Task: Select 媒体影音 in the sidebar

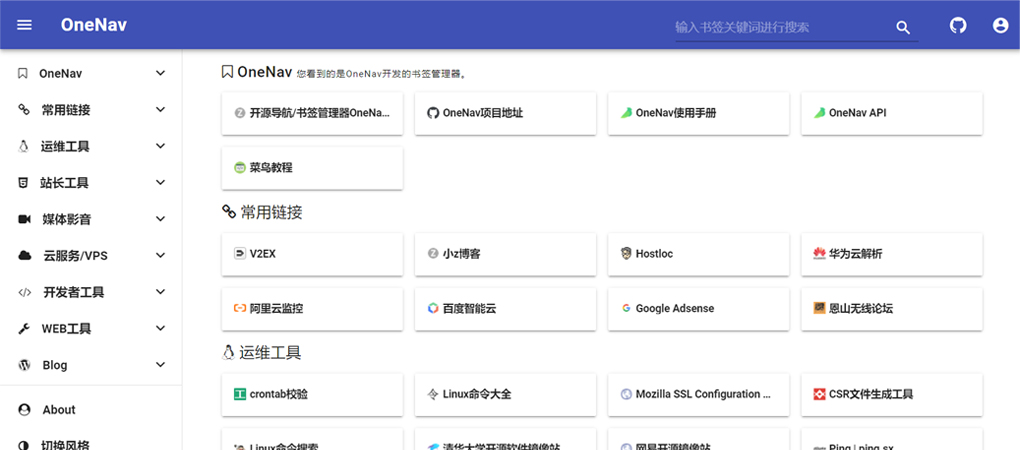Action: (x=91, y=219)
